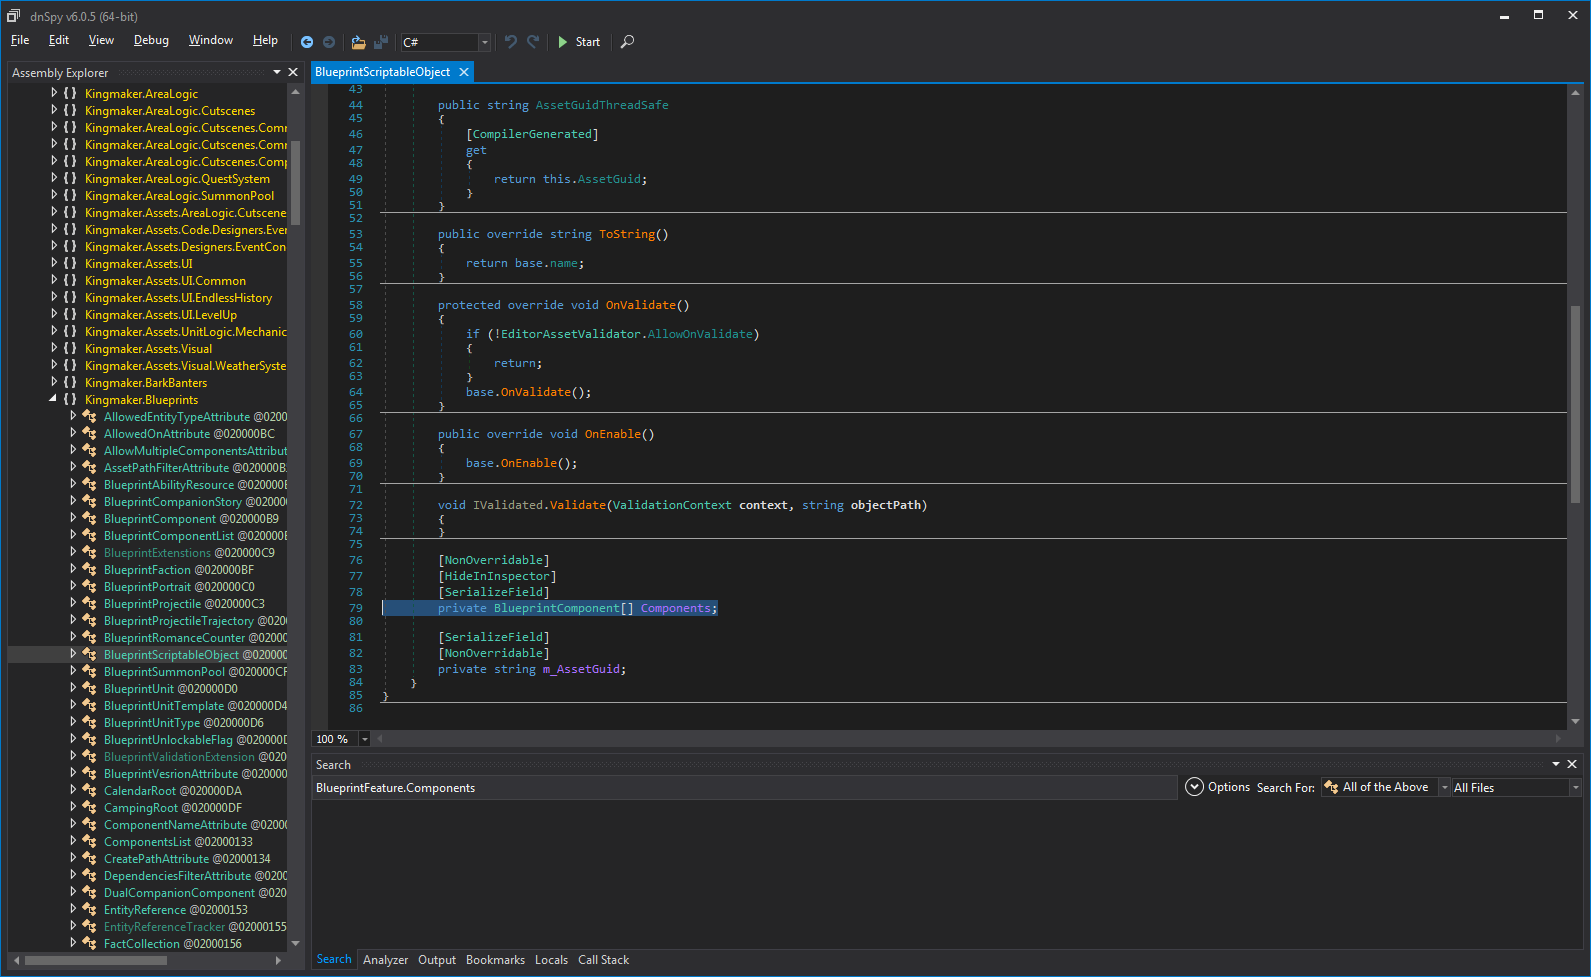Viewport: 1591px width, 977px height.
Task: Switch to the Analyzer tab
Action: coord(385,960)
